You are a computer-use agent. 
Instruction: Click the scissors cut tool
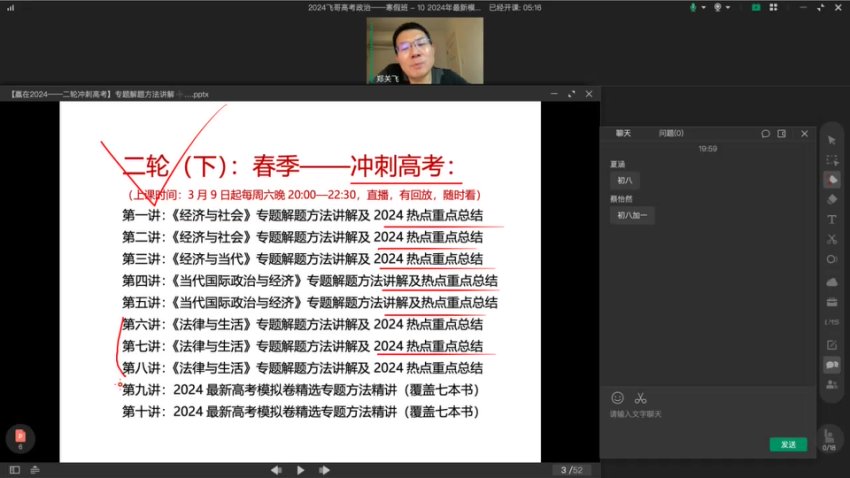coord(831,239)
